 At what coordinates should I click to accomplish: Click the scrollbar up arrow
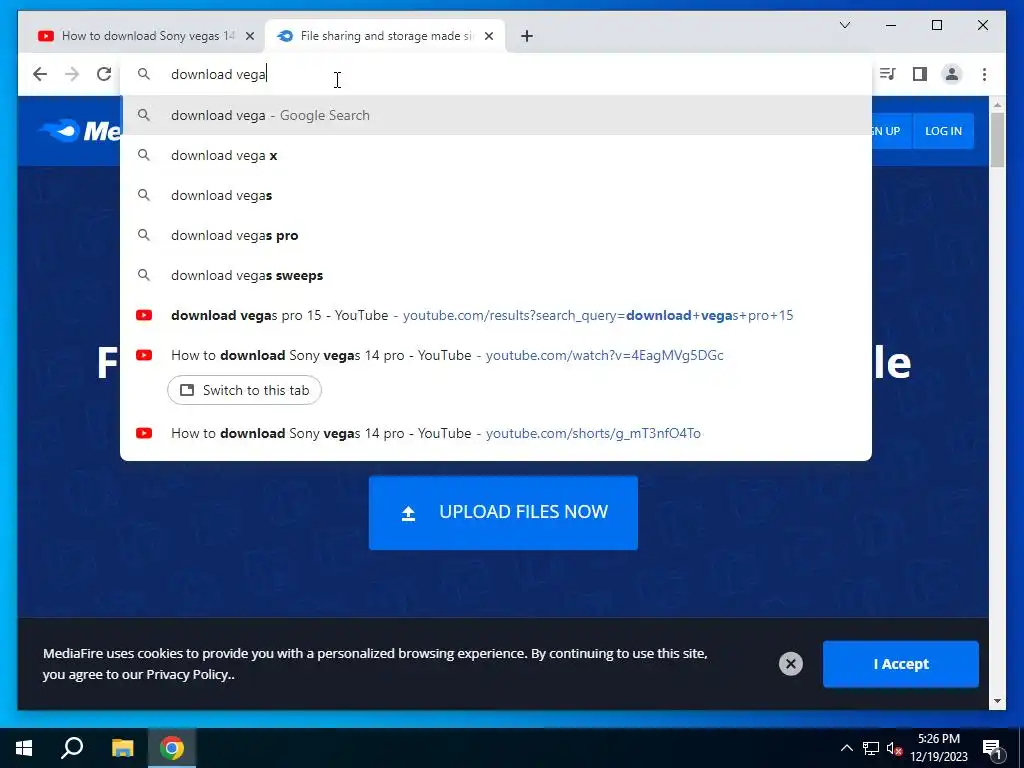point(997,104)
